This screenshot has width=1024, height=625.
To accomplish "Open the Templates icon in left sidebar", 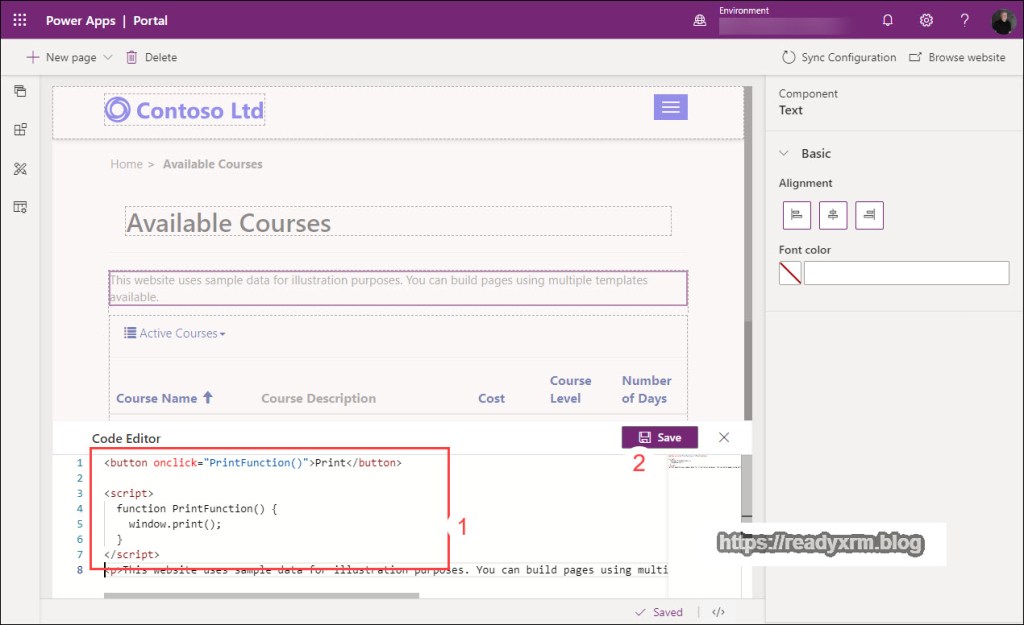I will pyautogui.click(x=20, y=207).
